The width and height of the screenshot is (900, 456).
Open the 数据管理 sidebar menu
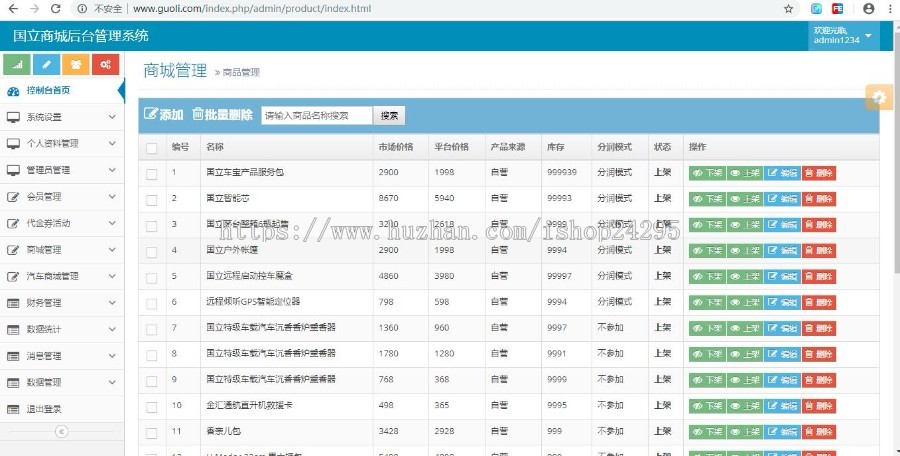click(x=61, y=382)
